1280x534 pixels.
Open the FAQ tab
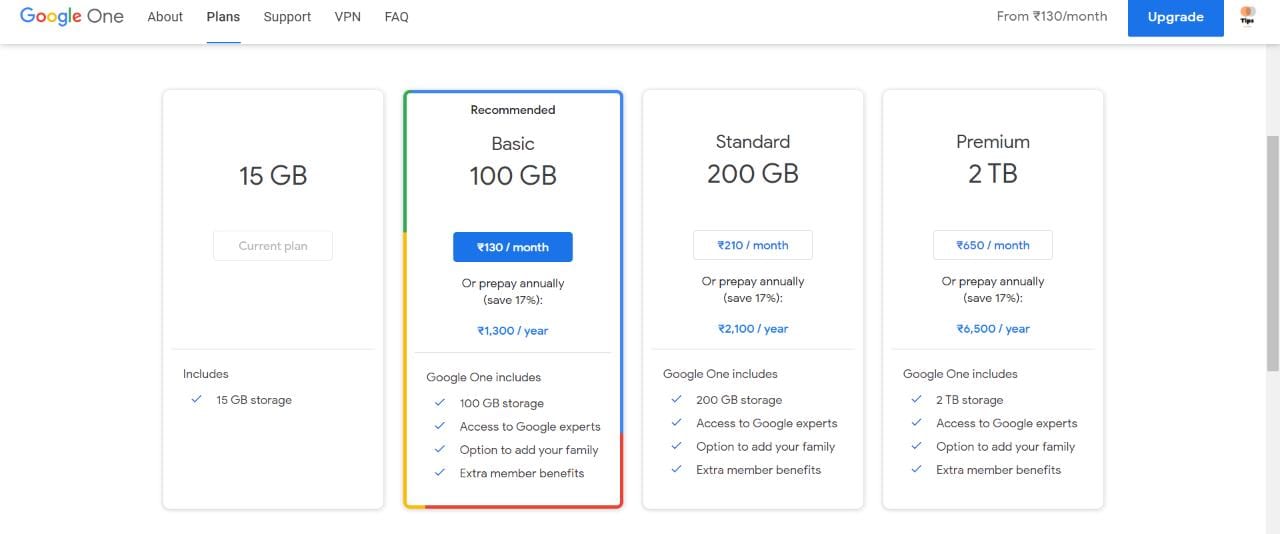(396, 17)
